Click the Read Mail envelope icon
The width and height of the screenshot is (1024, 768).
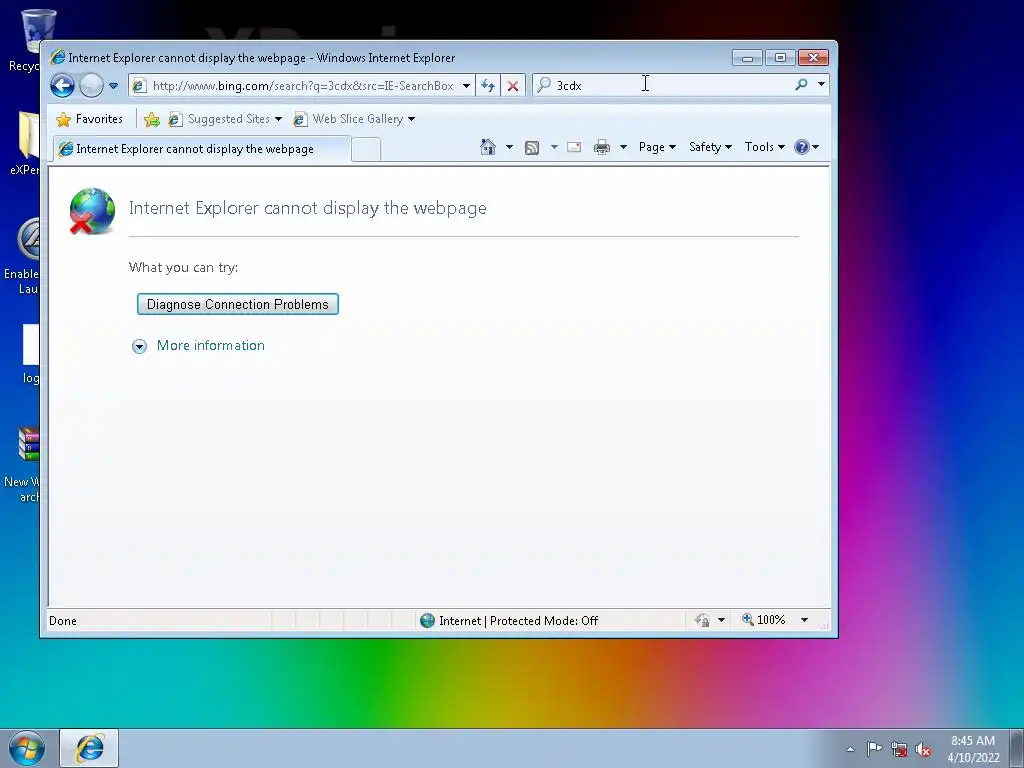pyautogui.click(x=574, y=147)
